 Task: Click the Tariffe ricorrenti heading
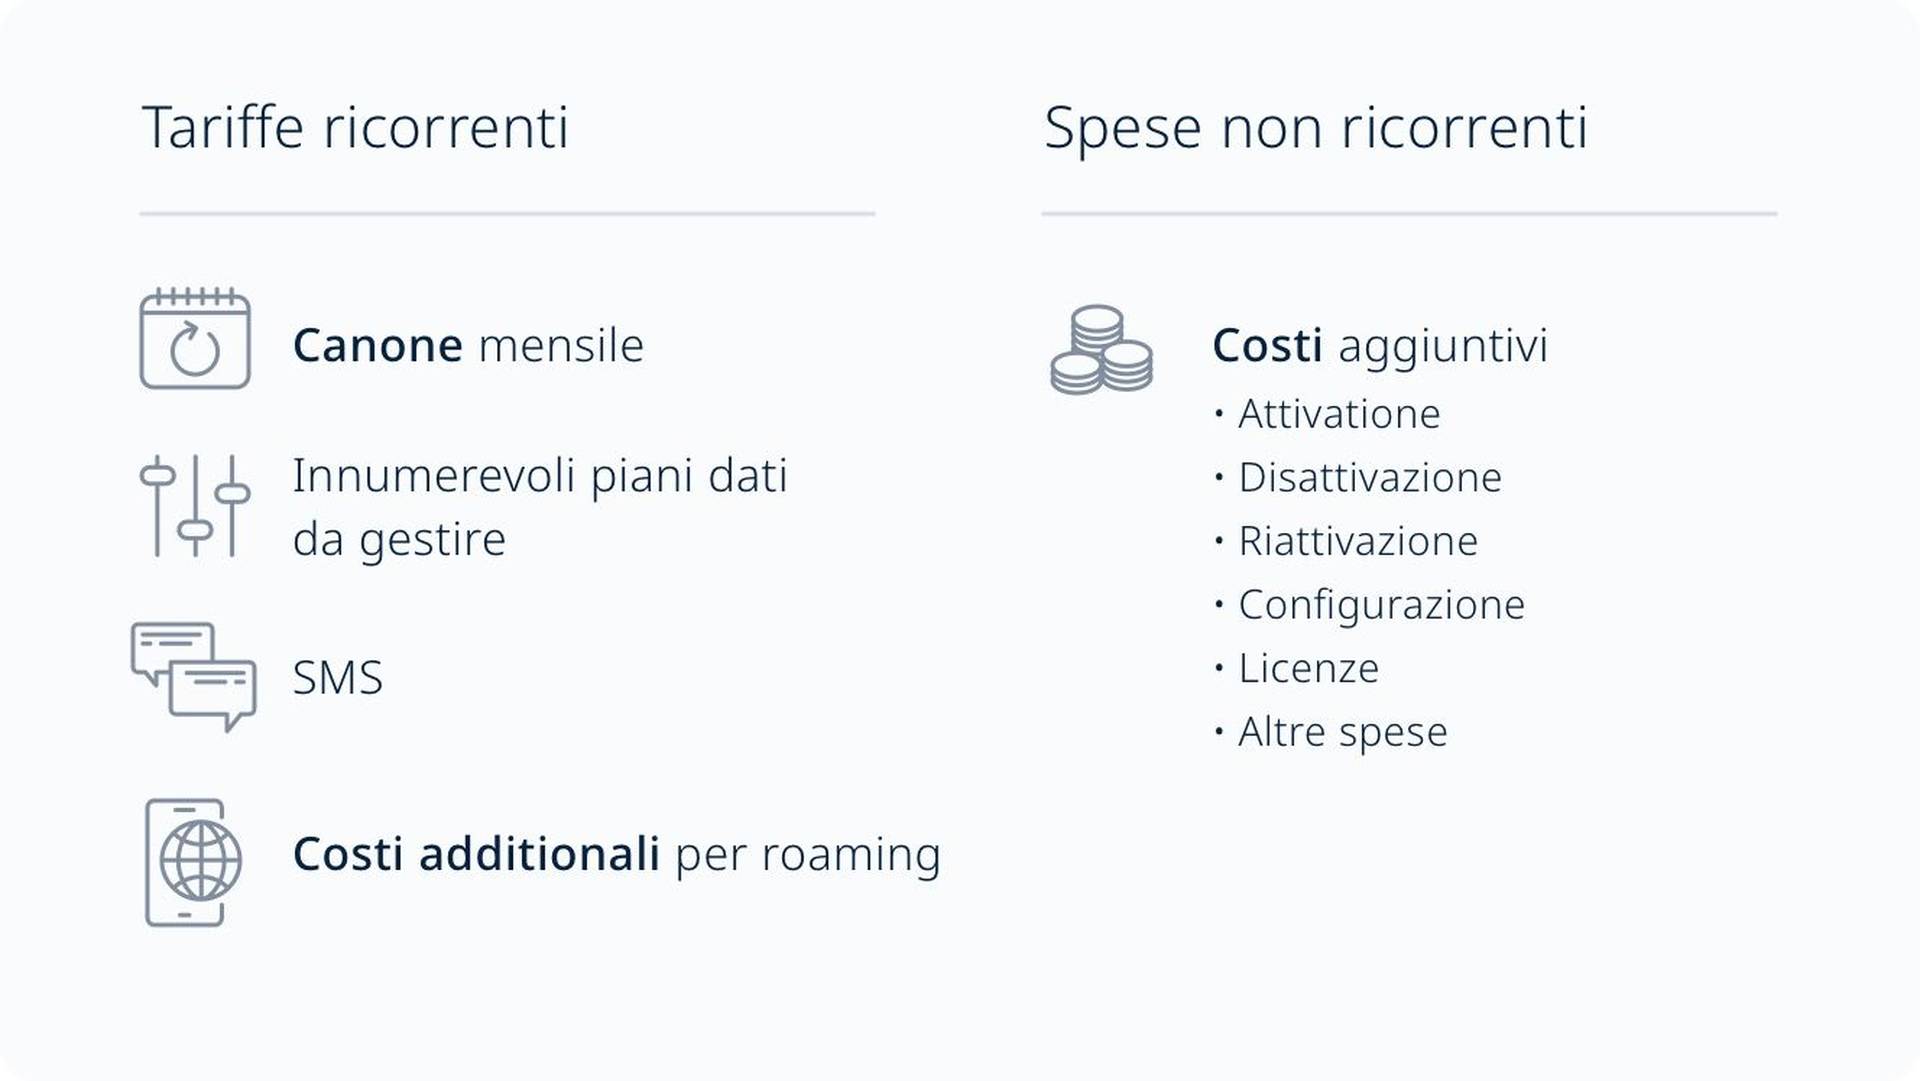coord(356,127)
